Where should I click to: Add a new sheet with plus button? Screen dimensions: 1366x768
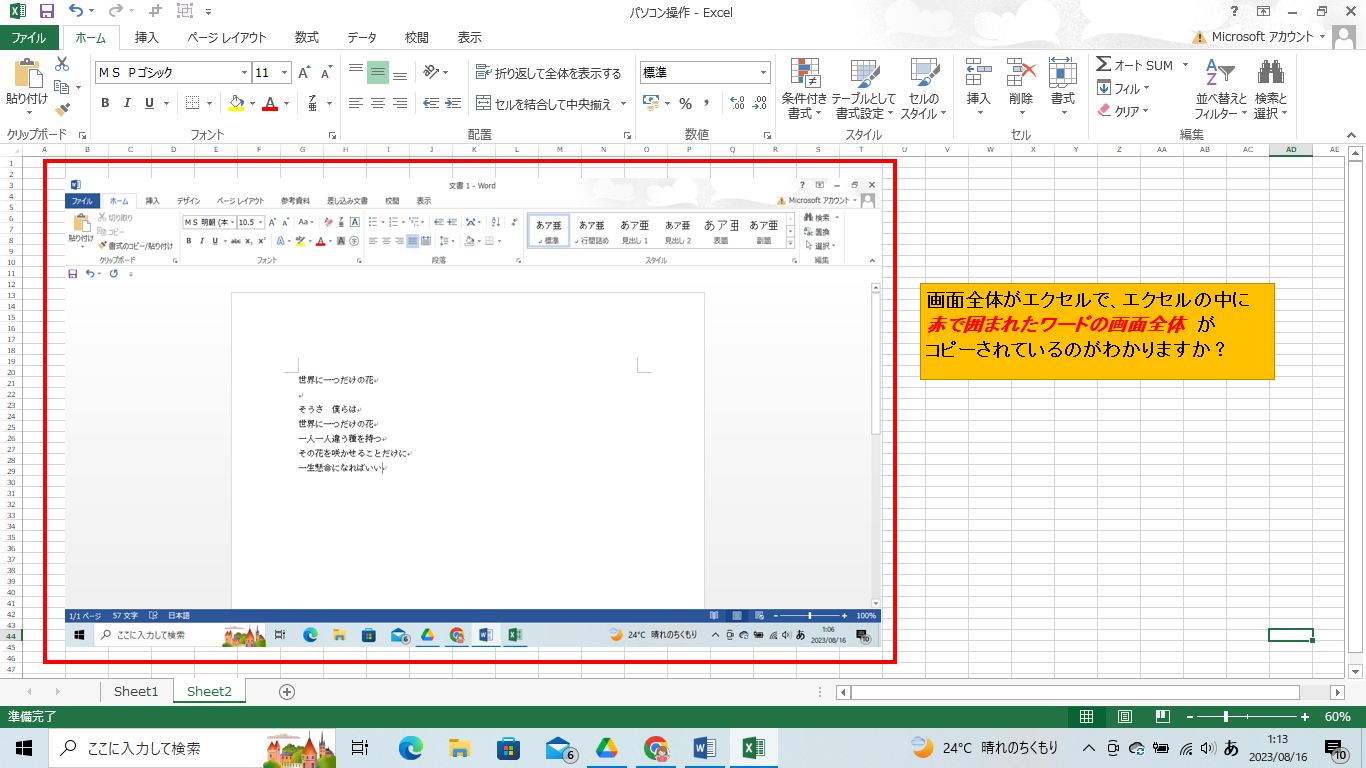click(287, 691)
